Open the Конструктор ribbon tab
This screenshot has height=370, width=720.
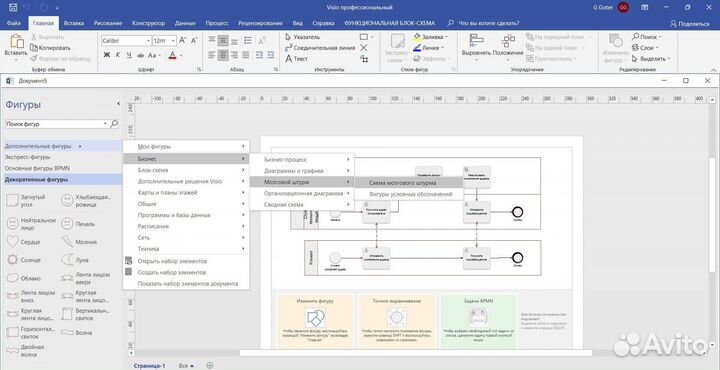click(148, 23)
